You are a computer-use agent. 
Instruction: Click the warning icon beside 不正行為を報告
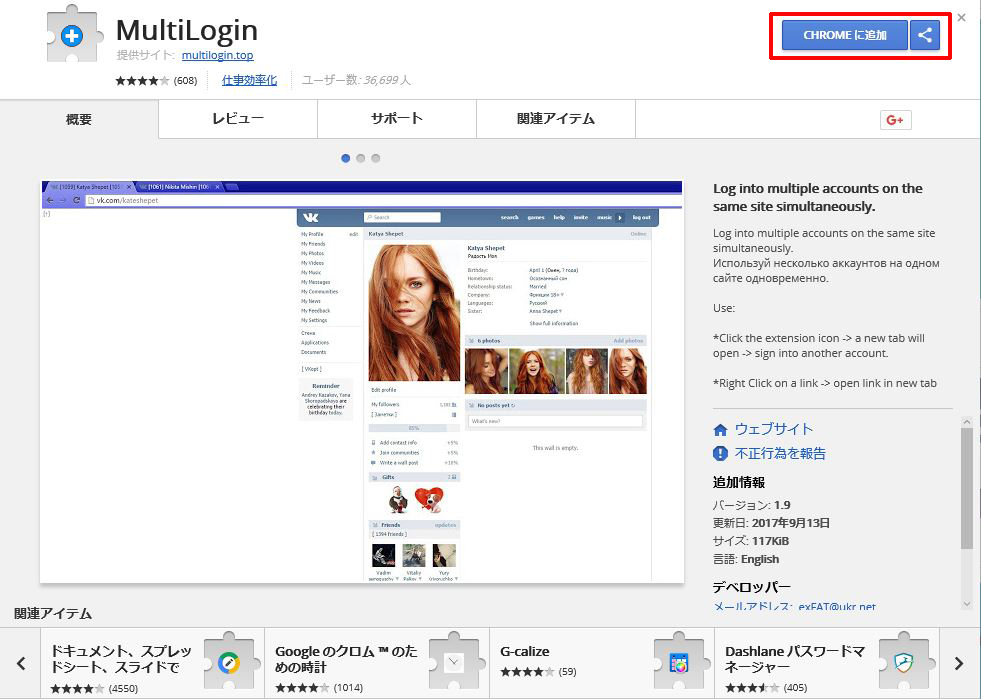(720, 454)
